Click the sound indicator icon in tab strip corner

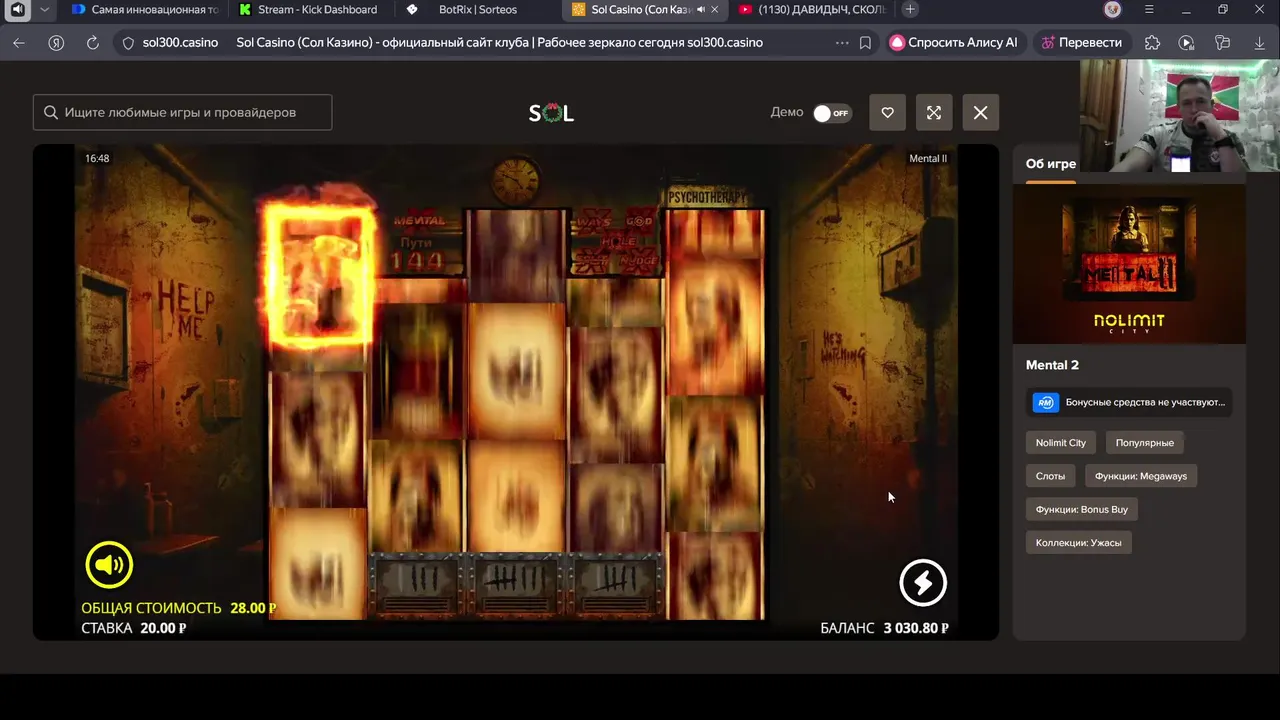point(17,9)
